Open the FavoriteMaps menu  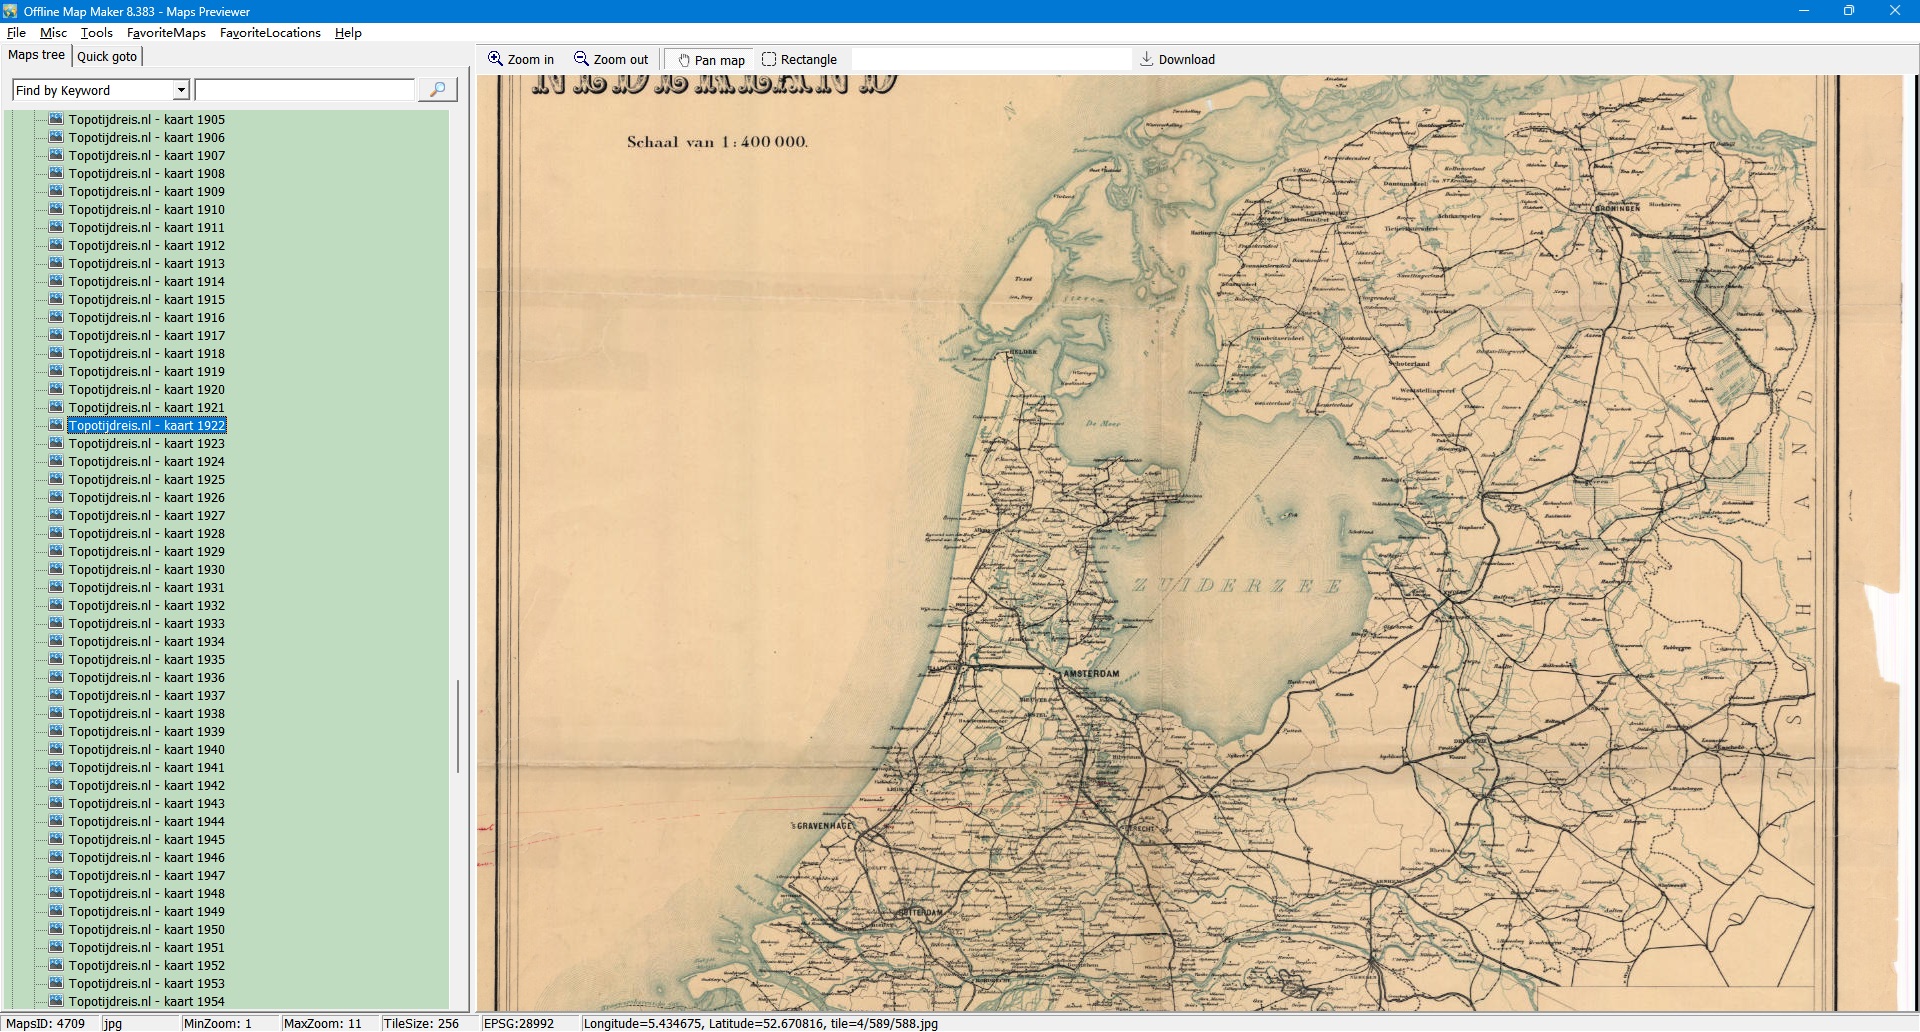(166, 33)
